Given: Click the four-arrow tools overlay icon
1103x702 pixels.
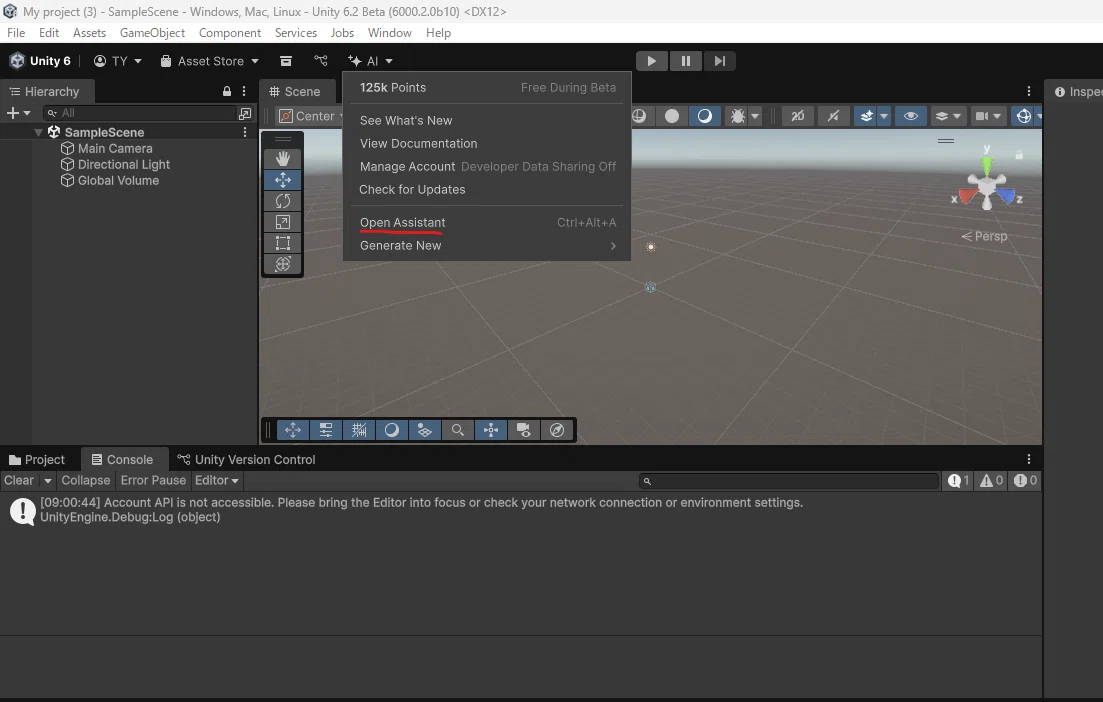Looking at the screenshot, I should point(293,430).
